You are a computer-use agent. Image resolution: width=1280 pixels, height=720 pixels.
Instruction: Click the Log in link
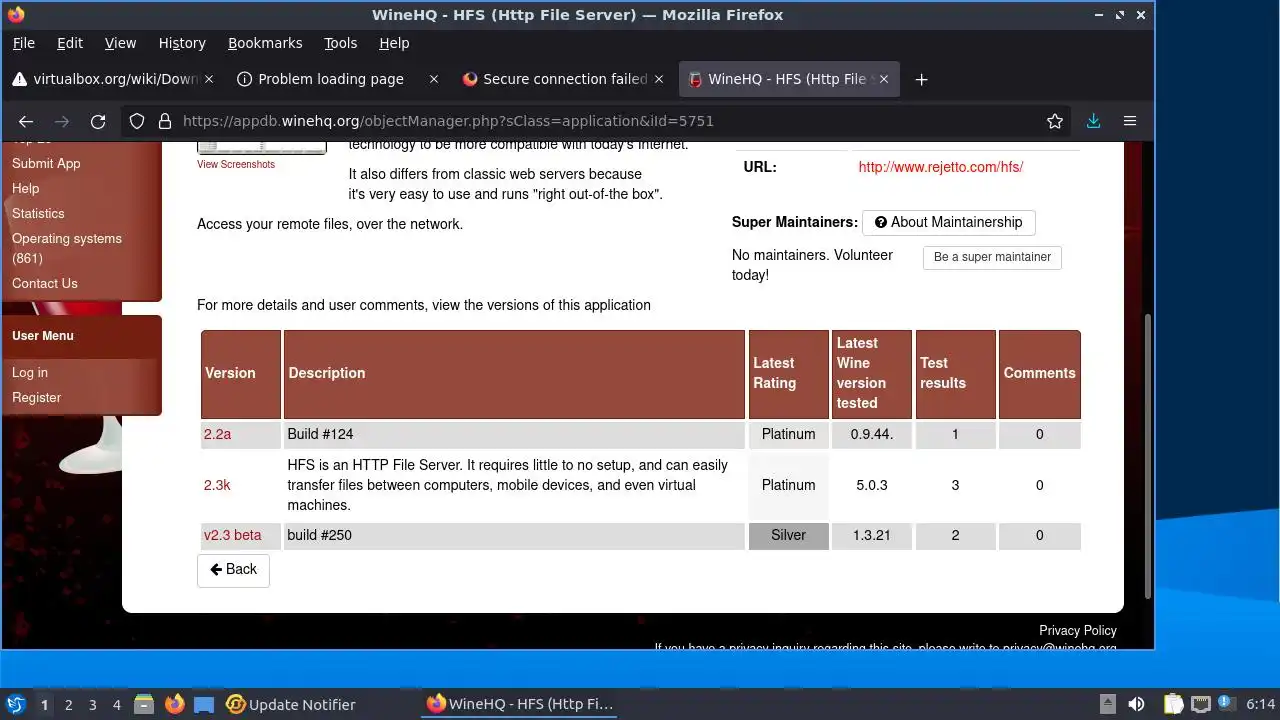tap(29, 372)
